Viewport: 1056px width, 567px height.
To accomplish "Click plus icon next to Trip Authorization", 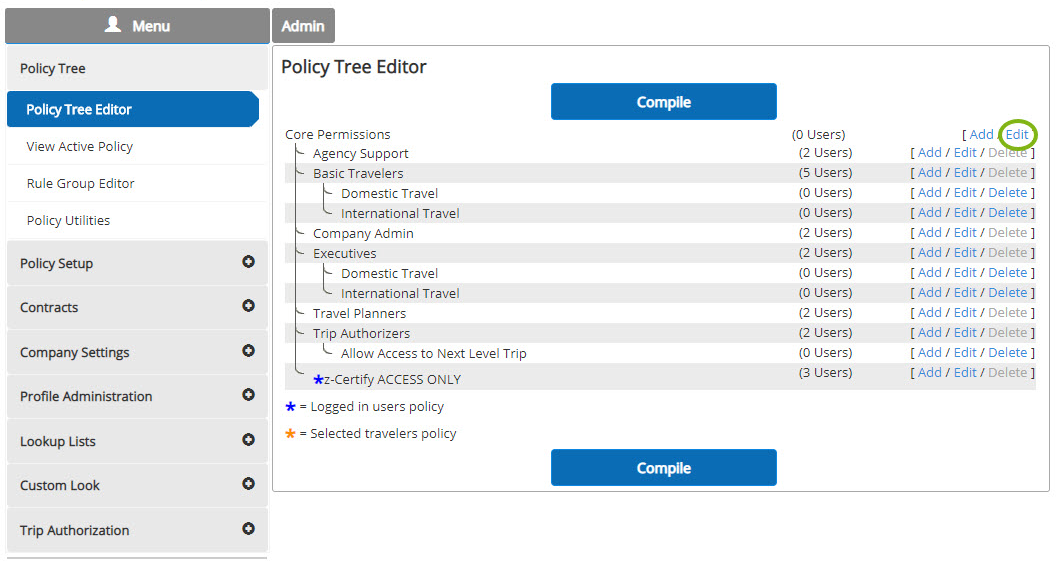I will tap(248, 529).
